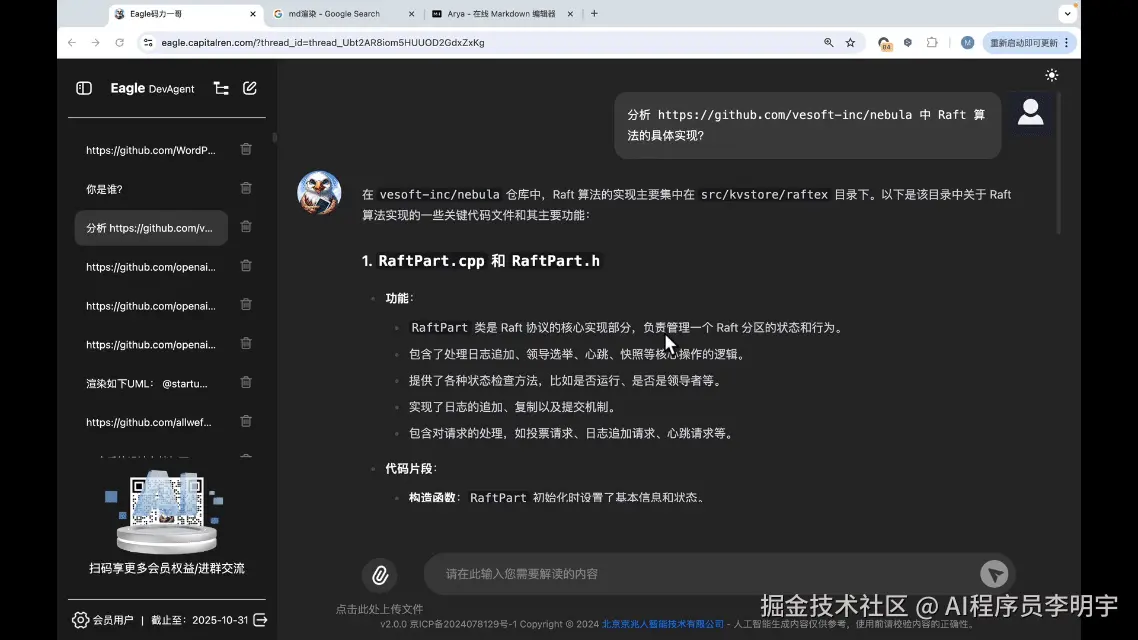Log out using the exit arrow icon
This screenshot has width=1138, height=640.
[x=259, y=620]
